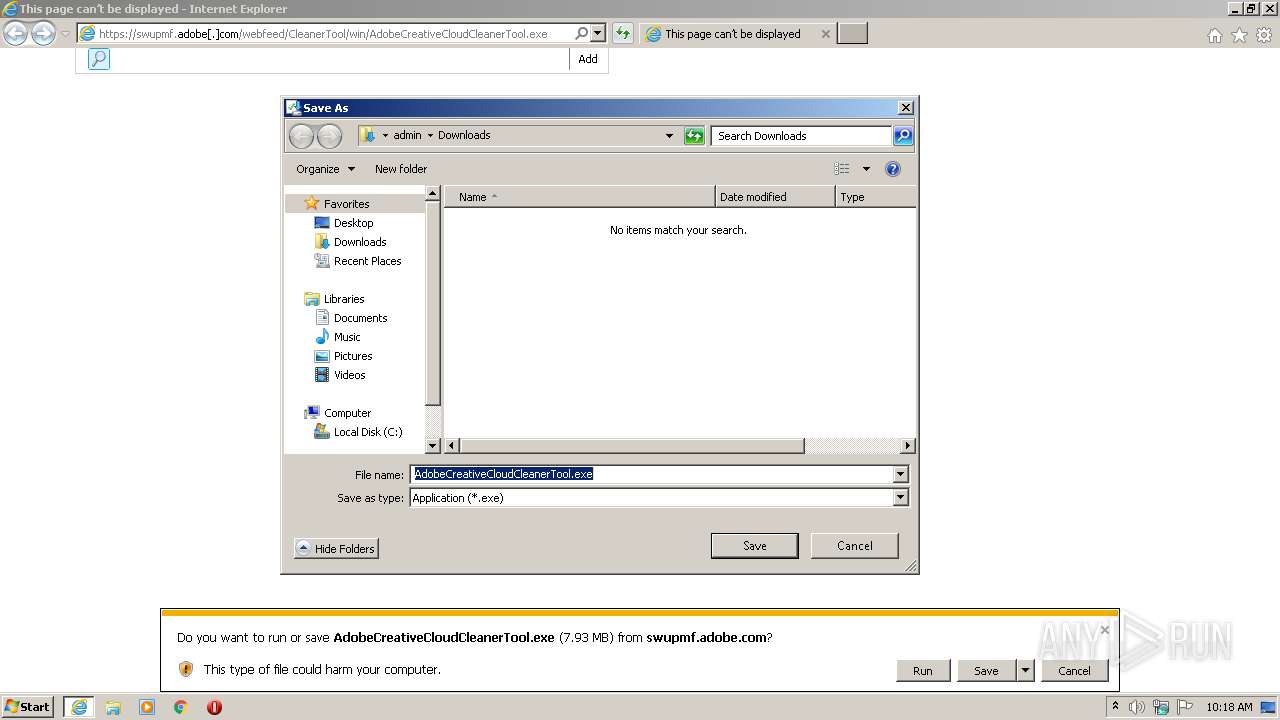Click the File name input field

[651, 474]
